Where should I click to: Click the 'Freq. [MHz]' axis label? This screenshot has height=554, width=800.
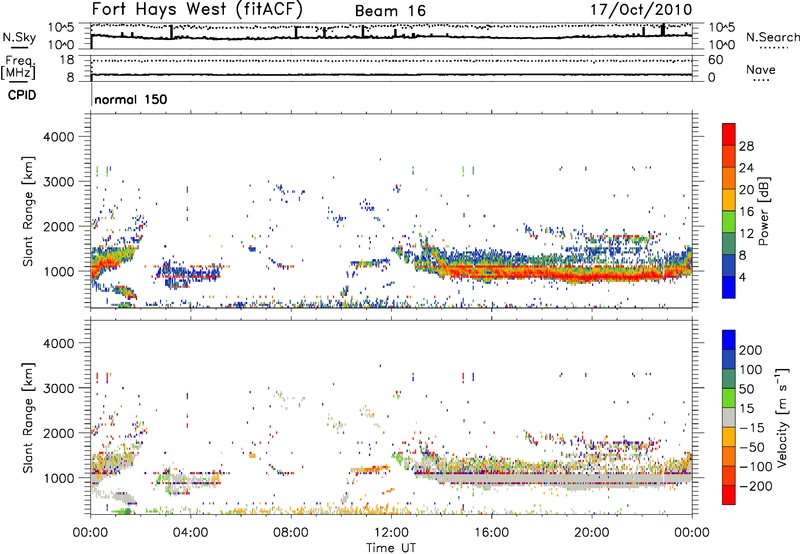18,68
